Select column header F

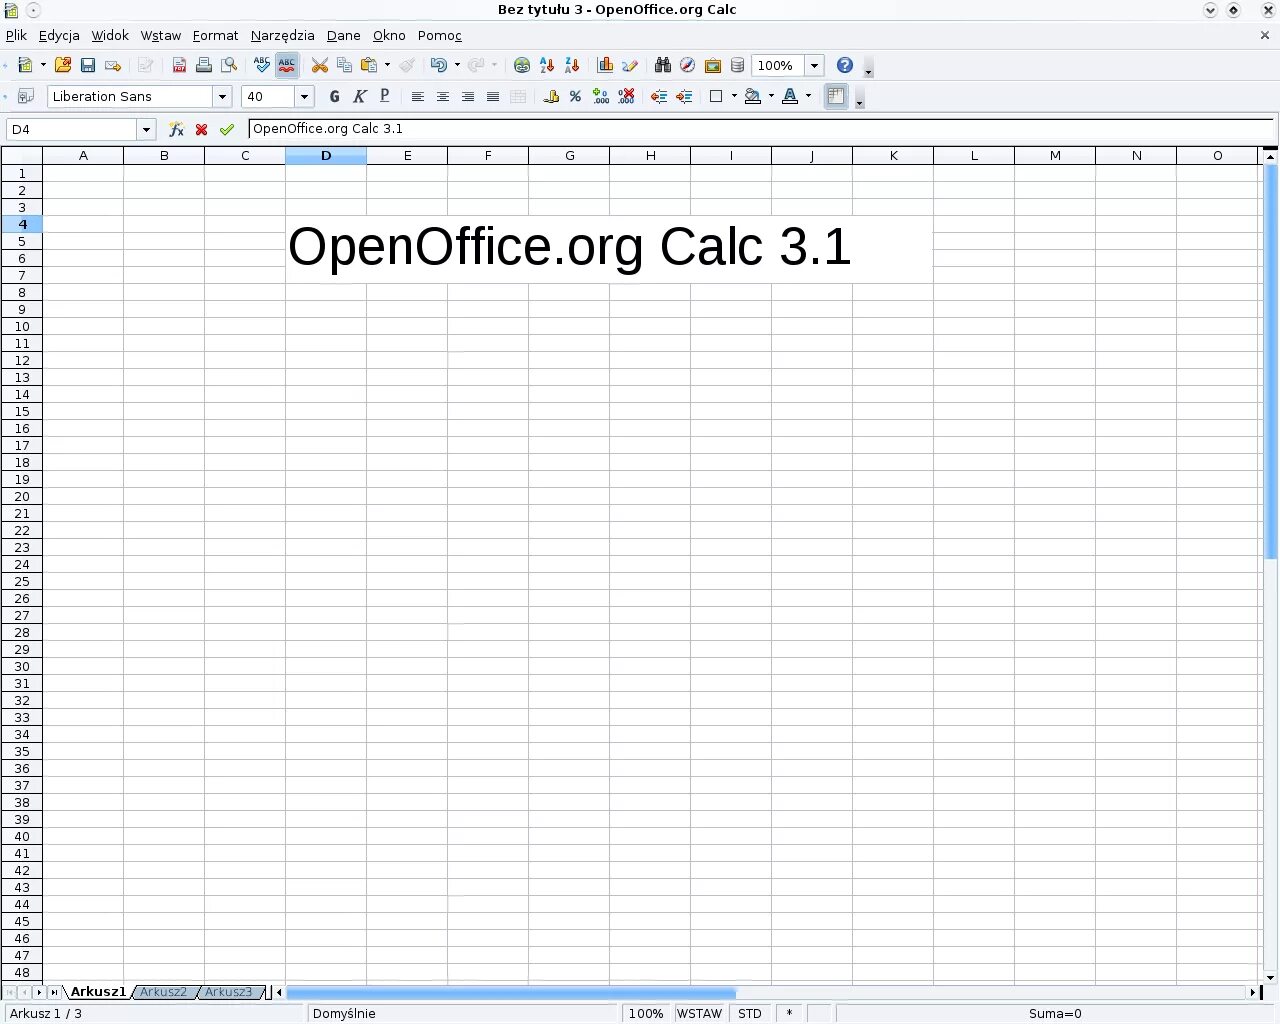point(488,155)
